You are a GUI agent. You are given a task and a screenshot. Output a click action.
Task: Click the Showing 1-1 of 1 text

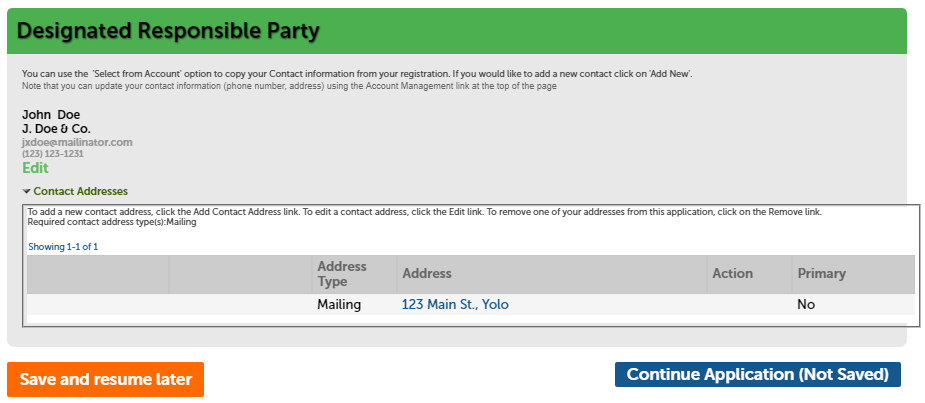pyautogui.click(x=63, y=246)
